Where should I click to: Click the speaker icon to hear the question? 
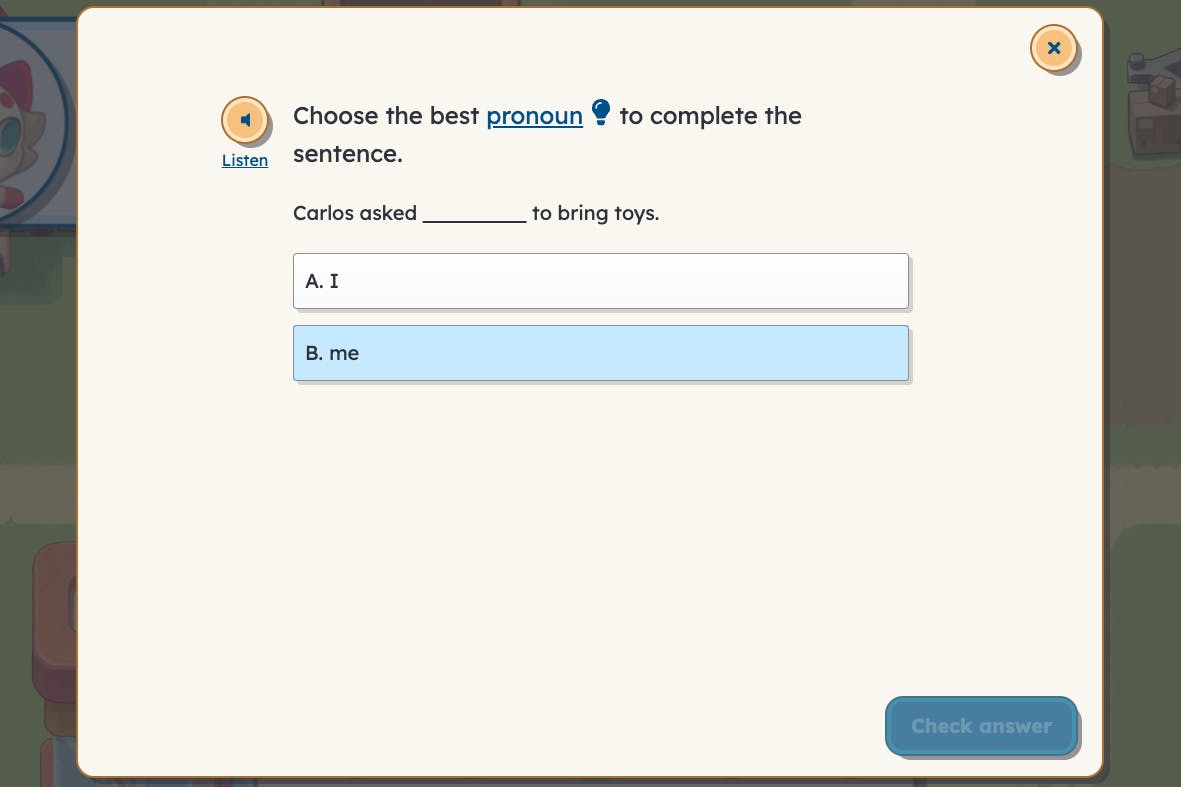tap(245, 119)
